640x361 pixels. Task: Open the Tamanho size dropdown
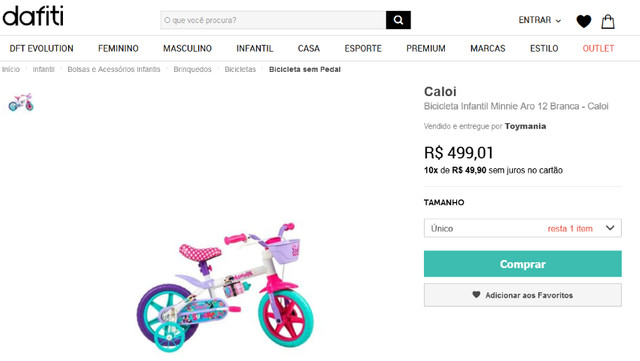(522, 228)
